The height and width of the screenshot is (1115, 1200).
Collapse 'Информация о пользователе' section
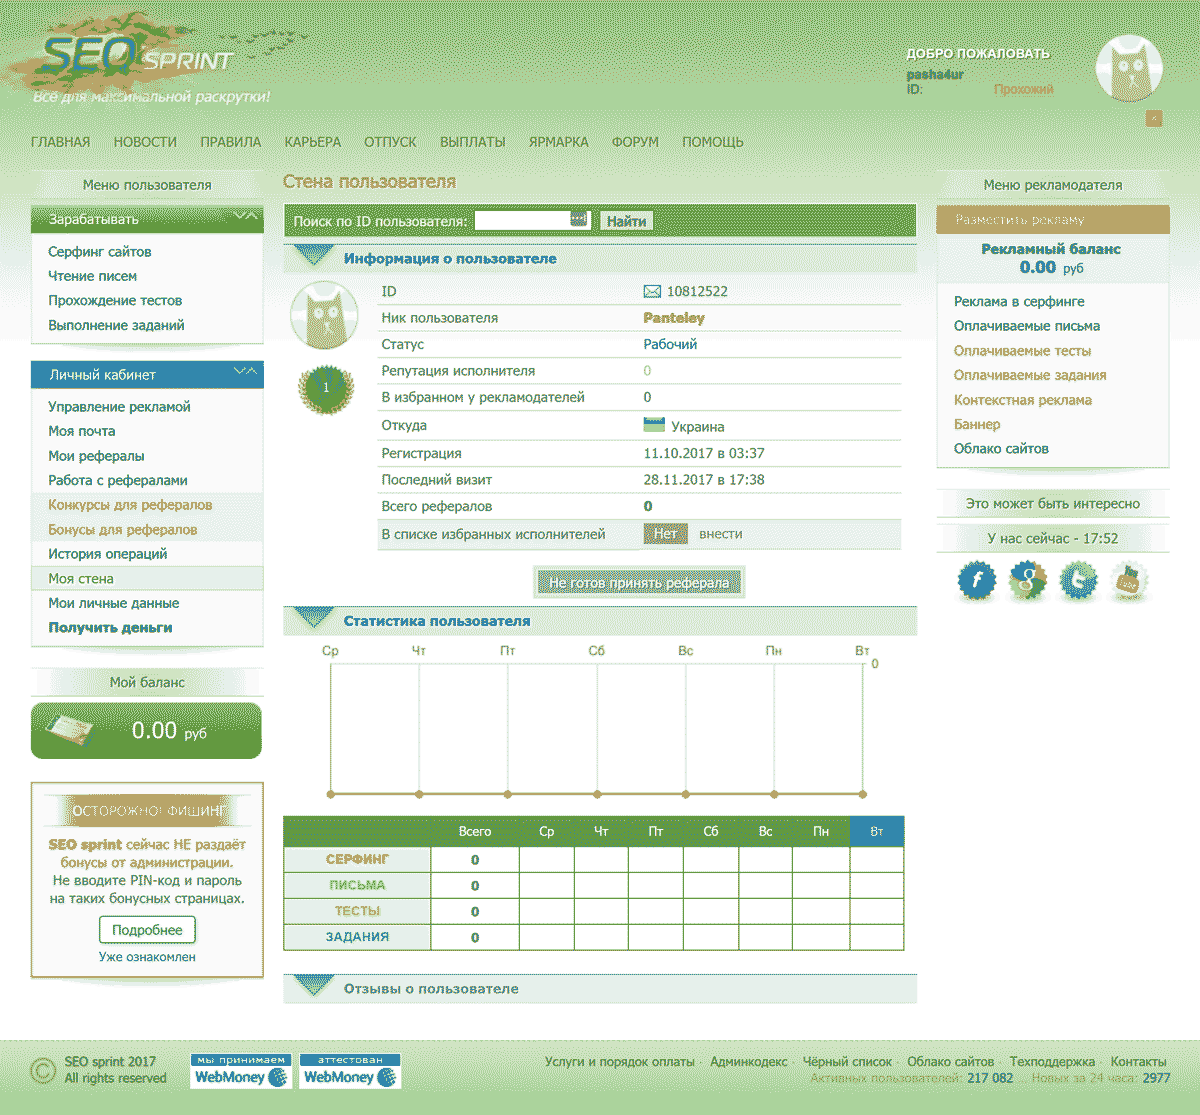(314, 258)
